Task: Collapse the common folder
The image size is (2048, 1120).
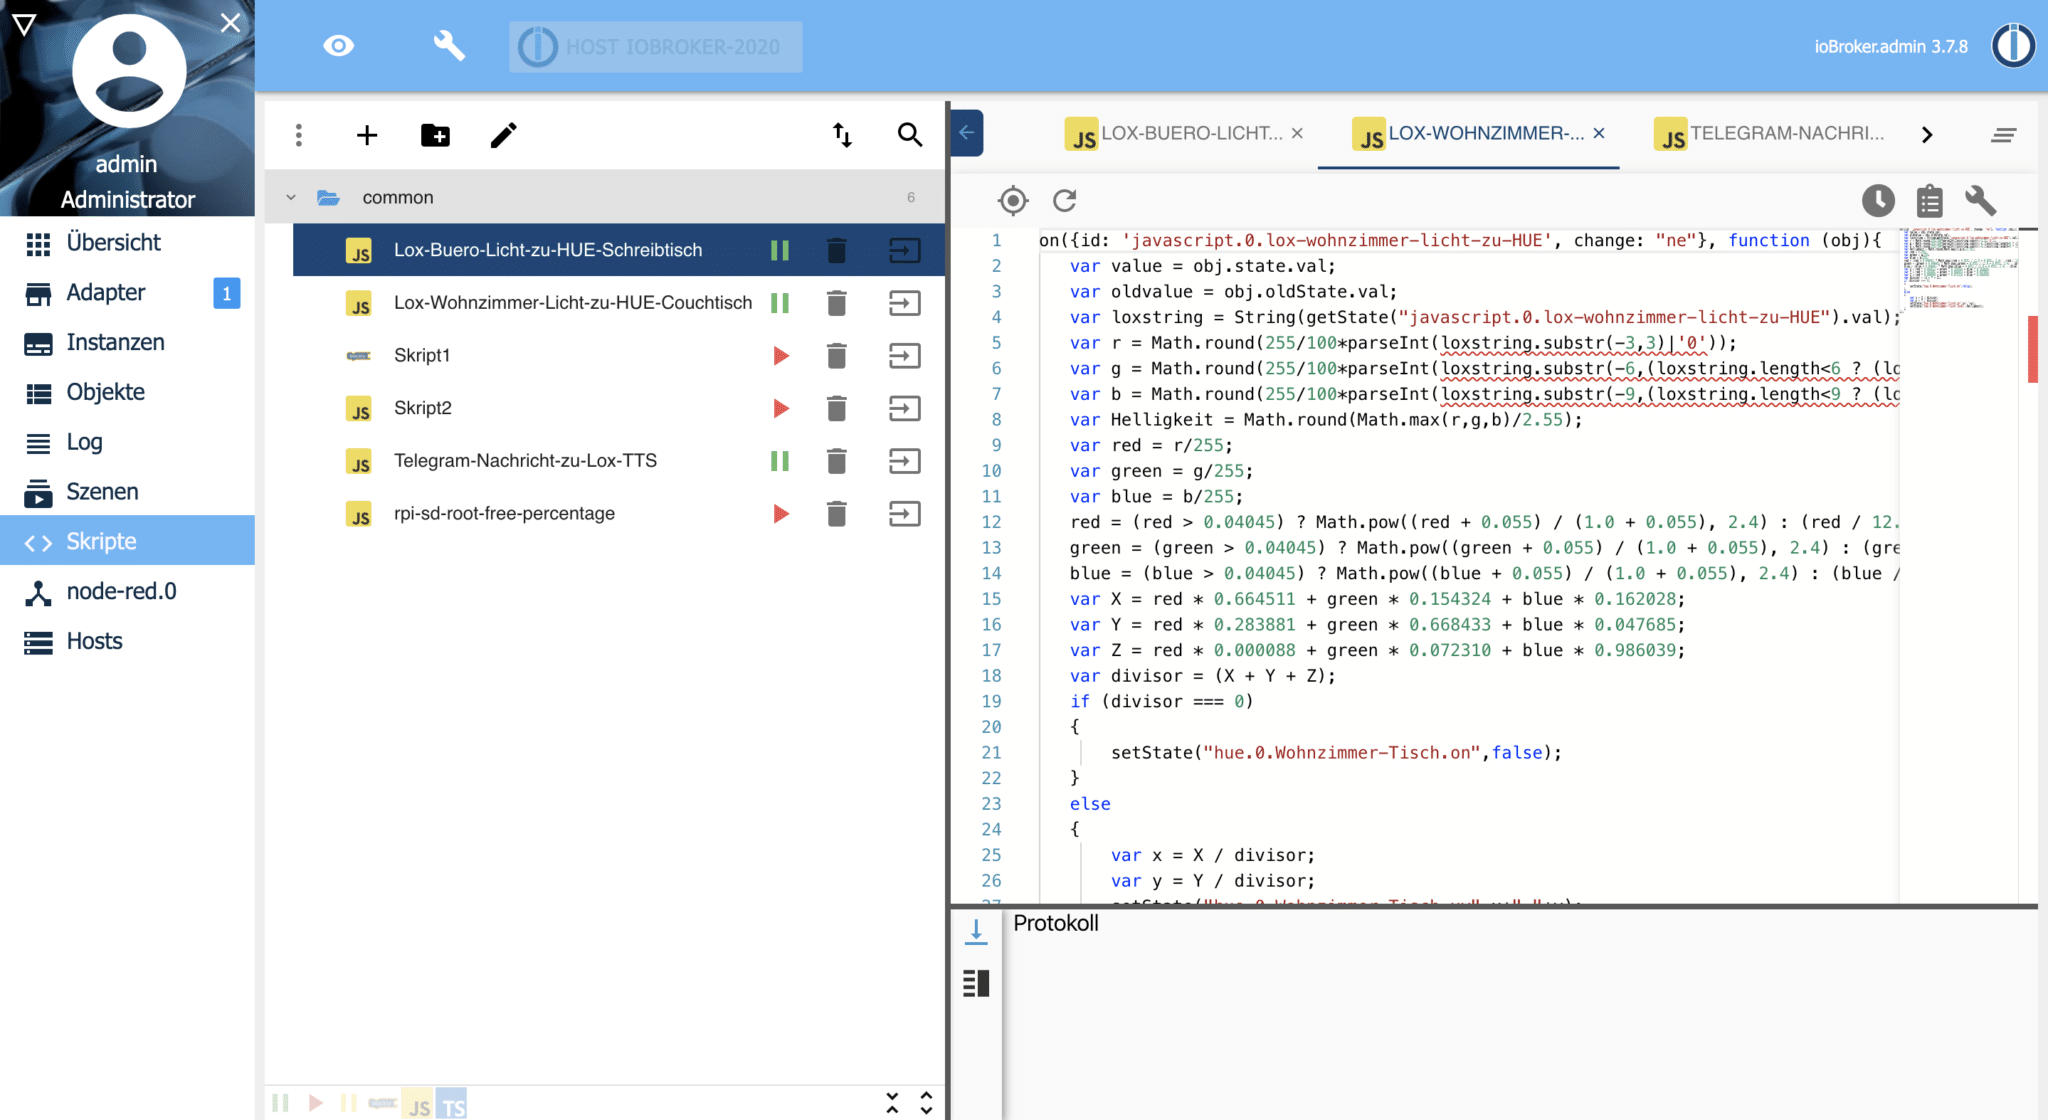Action: (291, 198)
